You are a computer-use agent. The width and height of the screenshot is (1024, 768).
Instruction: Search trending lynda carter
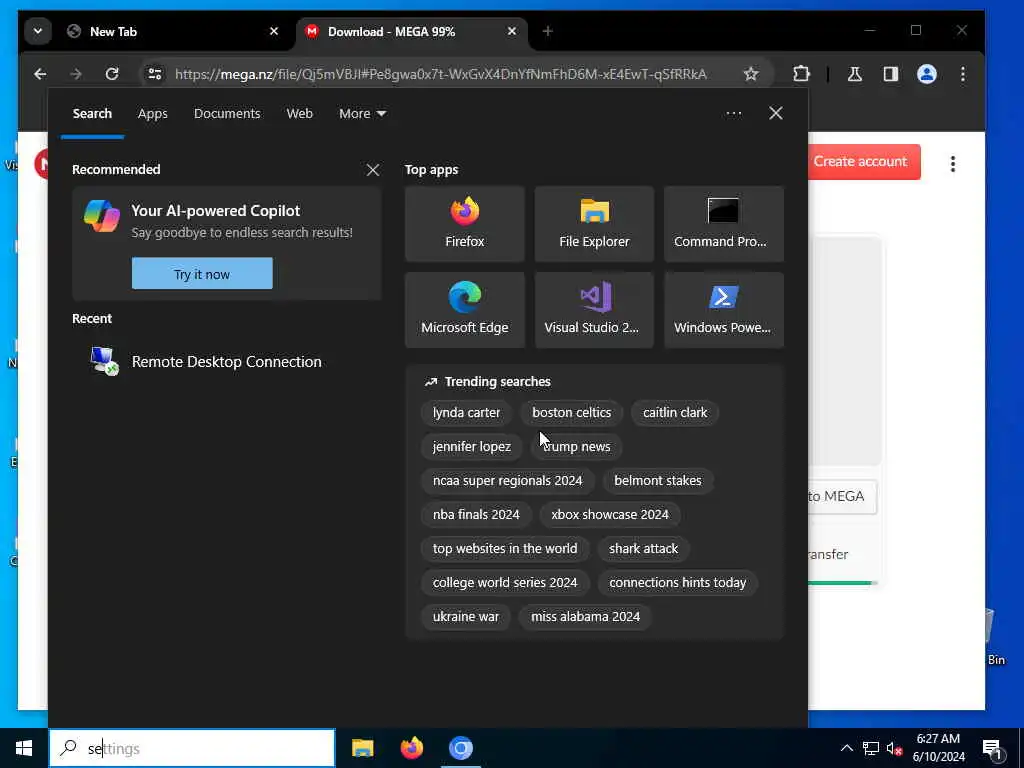466,413
